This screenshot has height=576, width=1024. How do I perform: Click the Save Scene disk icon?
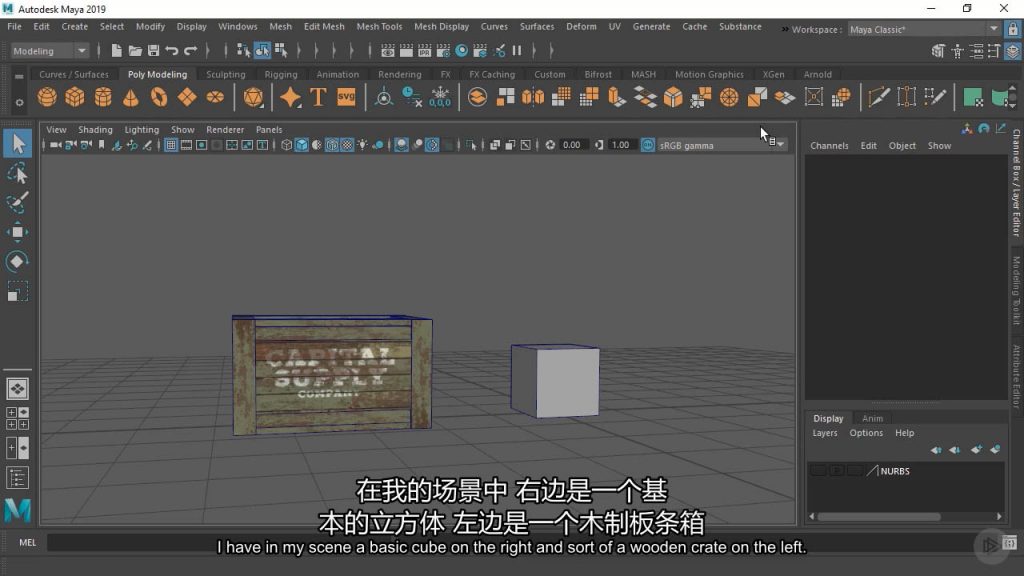[153, 50]
